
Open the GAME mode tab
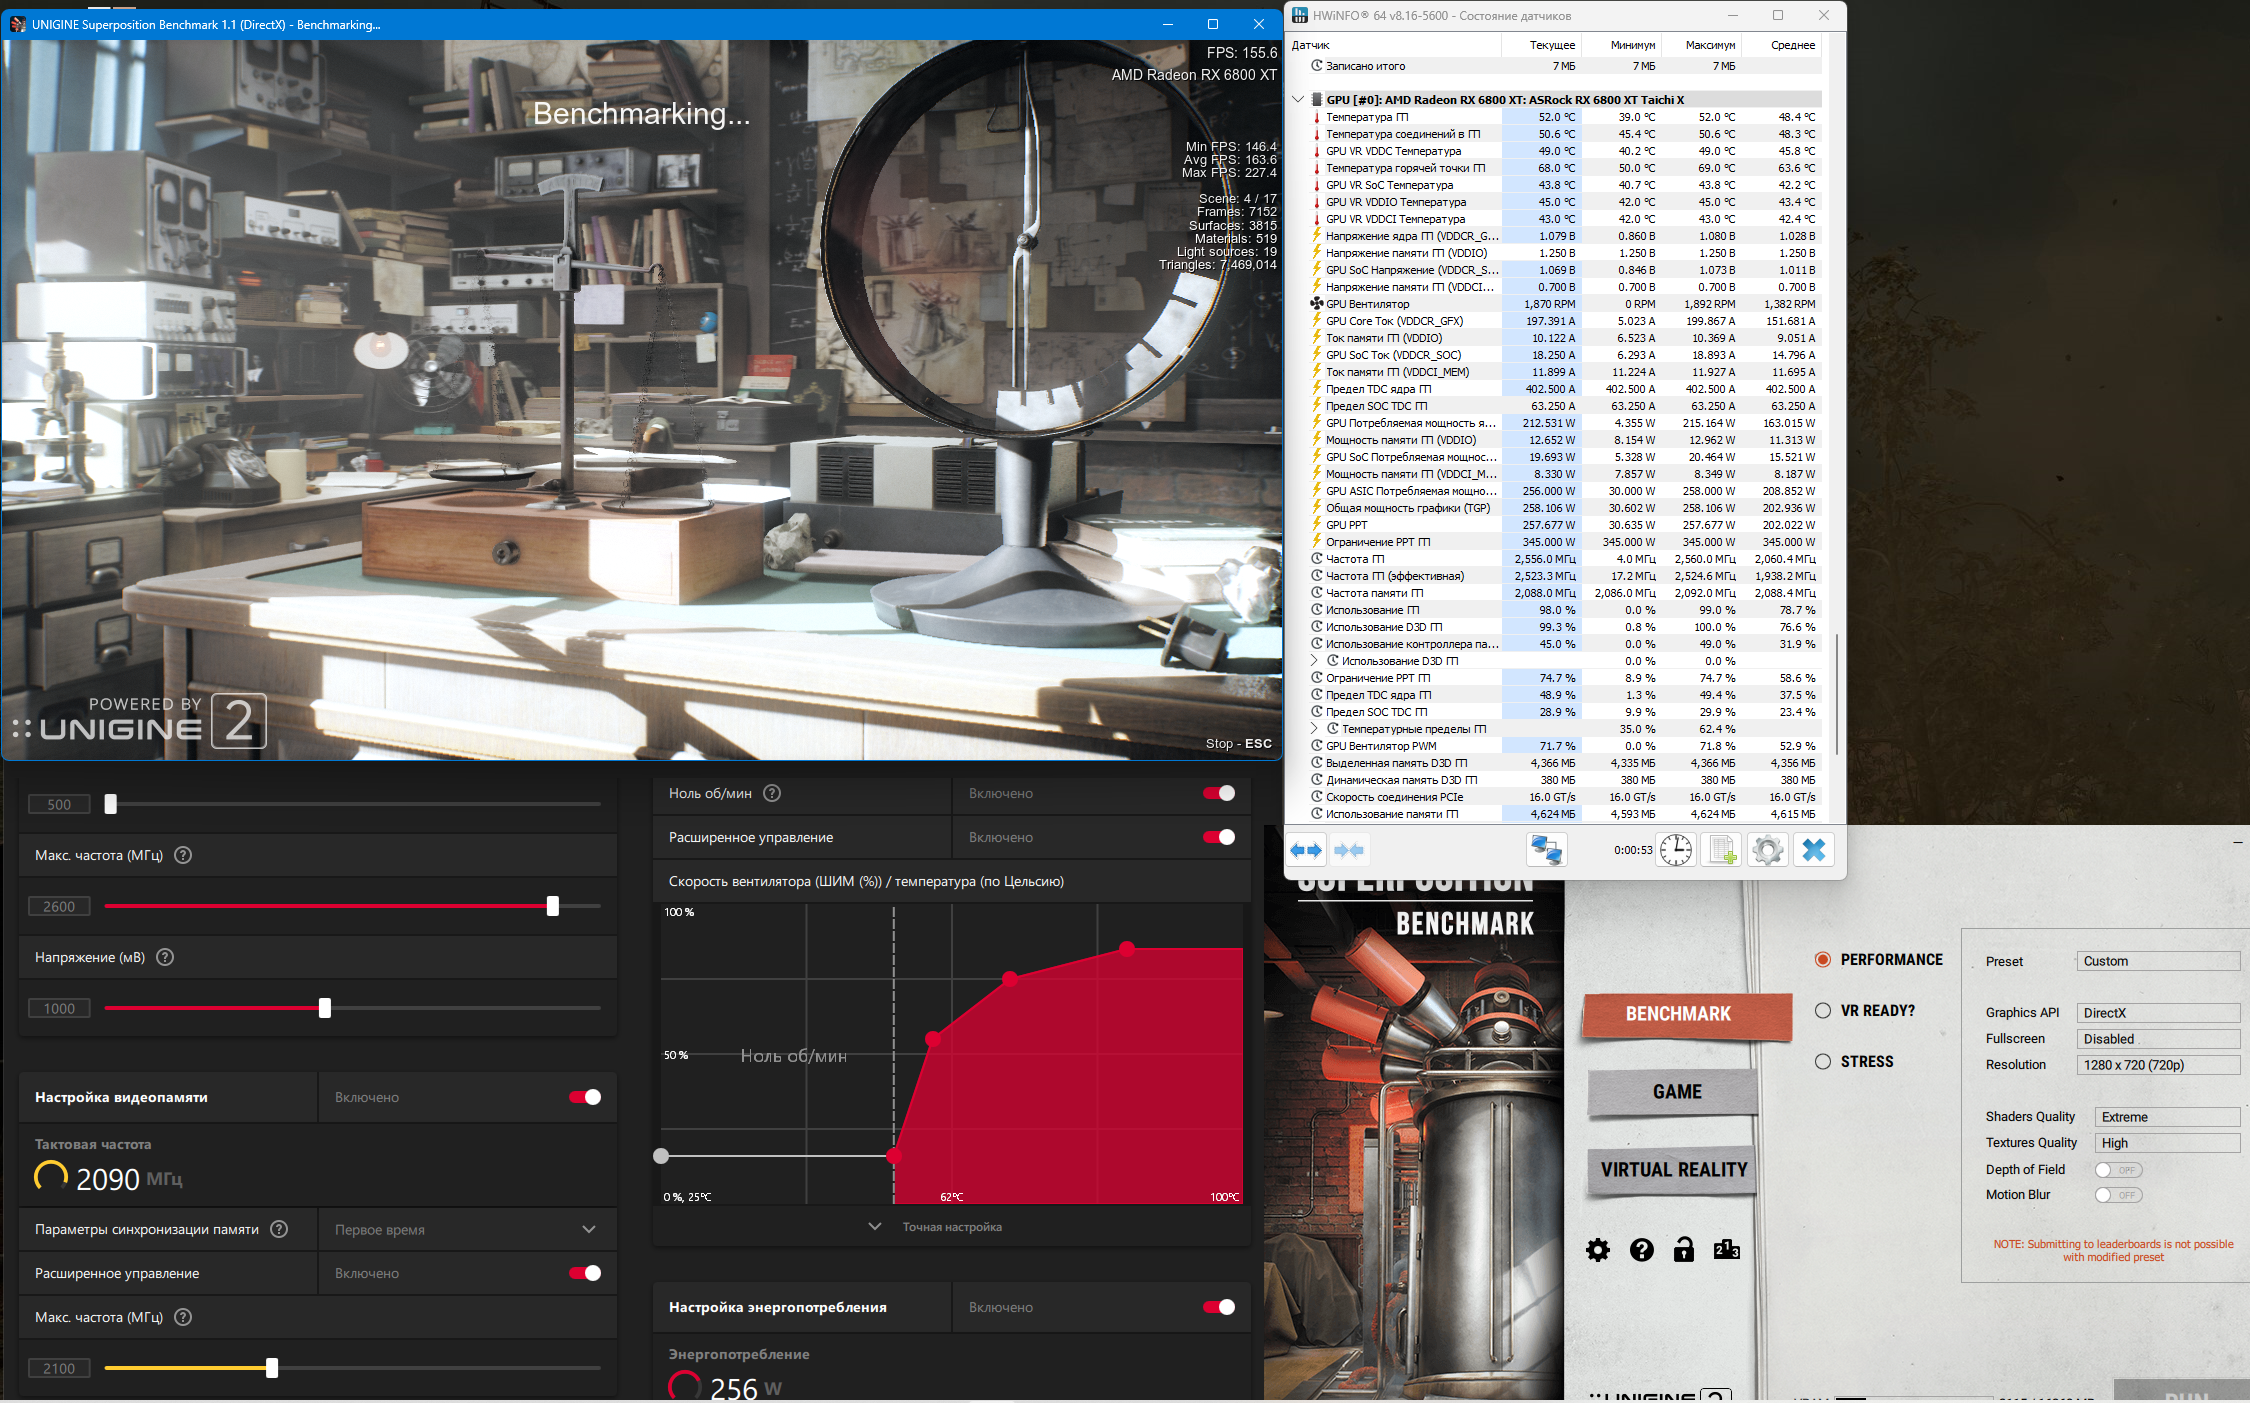coord(1676,1092)
